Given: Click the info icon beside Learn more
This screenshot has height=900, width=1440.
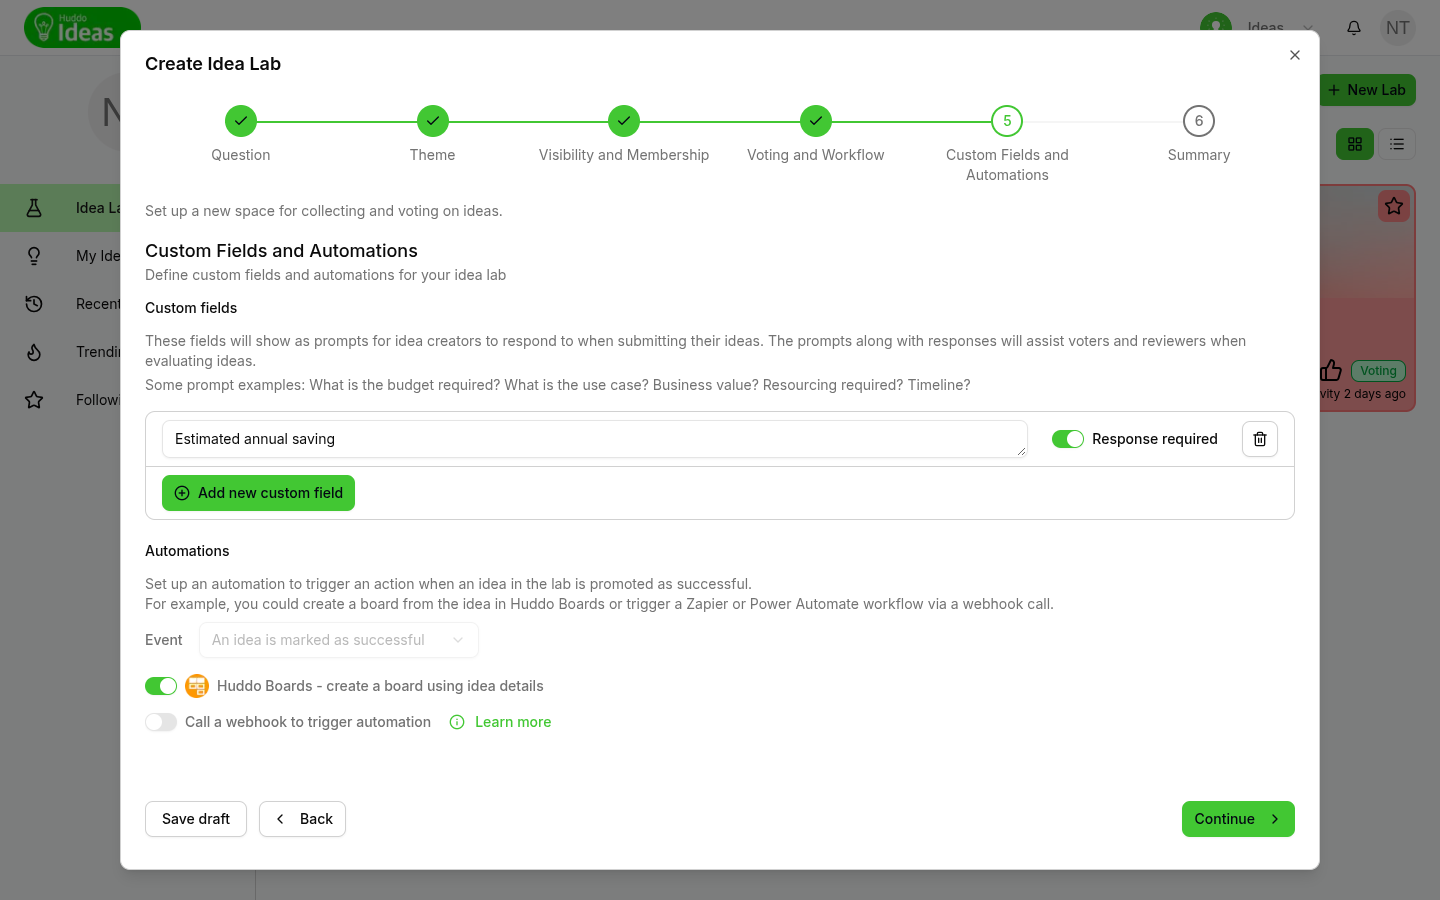Looking at the screenshot, I should point(457,722).
